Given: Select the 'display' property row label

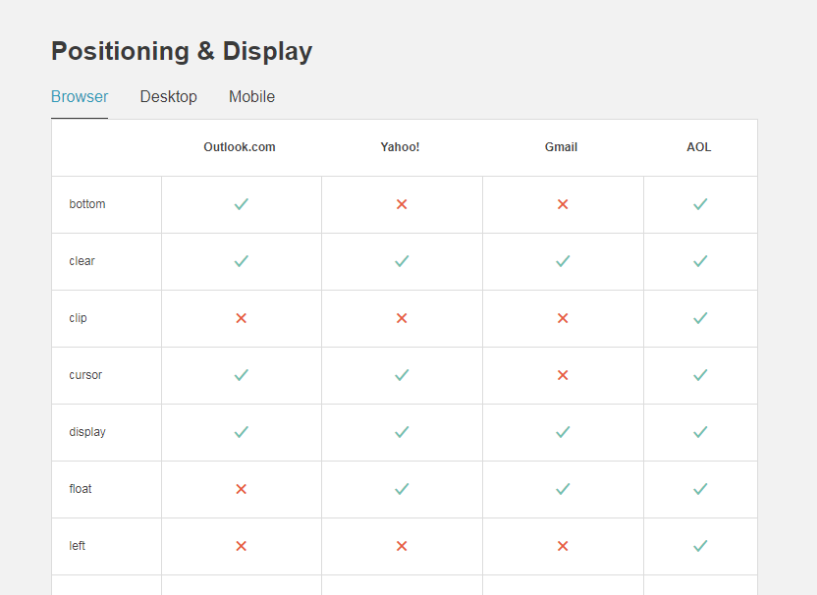Looking at the screenshot, I should tap(87, 432).
